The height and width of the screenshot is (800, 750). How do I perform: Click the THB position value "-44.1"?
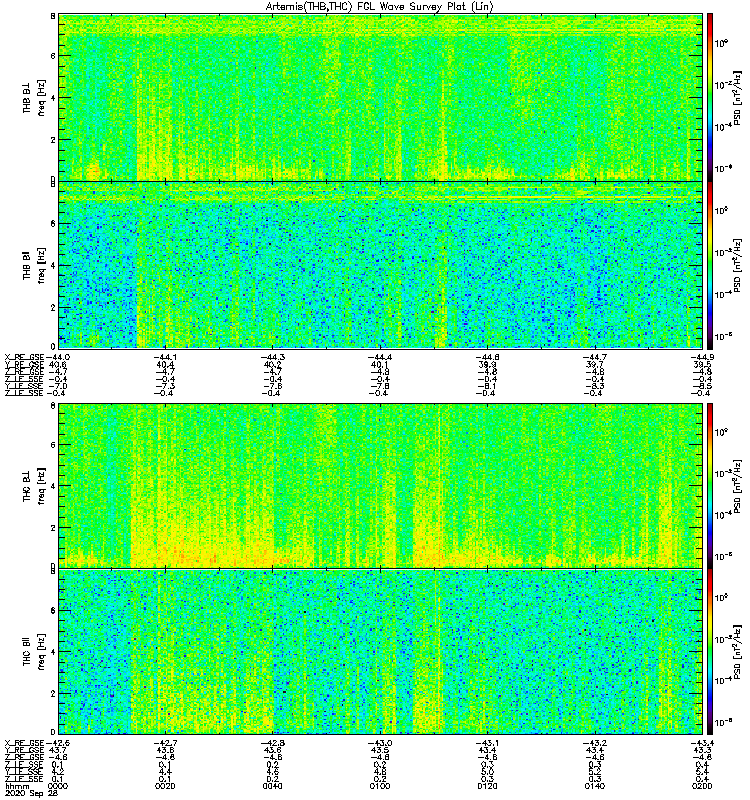click(x=165, y=357)
